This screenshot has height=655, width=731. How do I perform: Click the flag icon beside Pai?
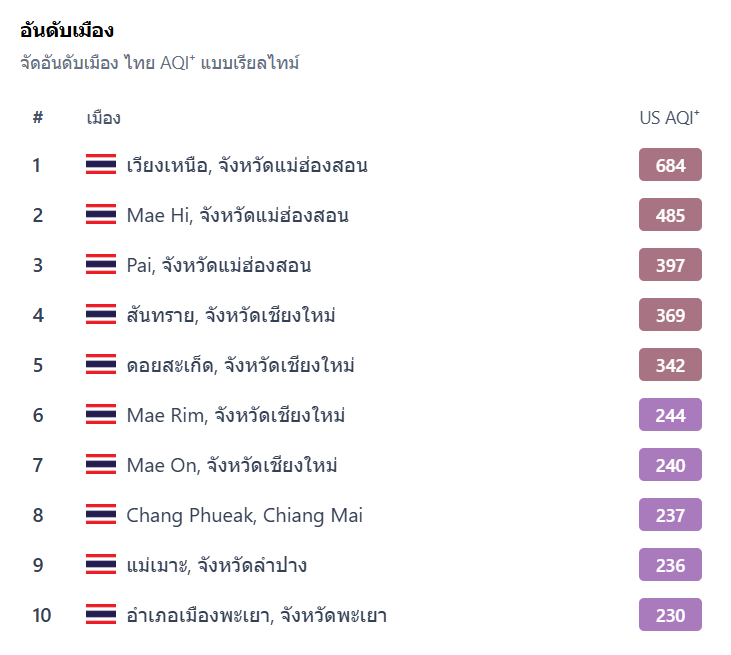101,265
